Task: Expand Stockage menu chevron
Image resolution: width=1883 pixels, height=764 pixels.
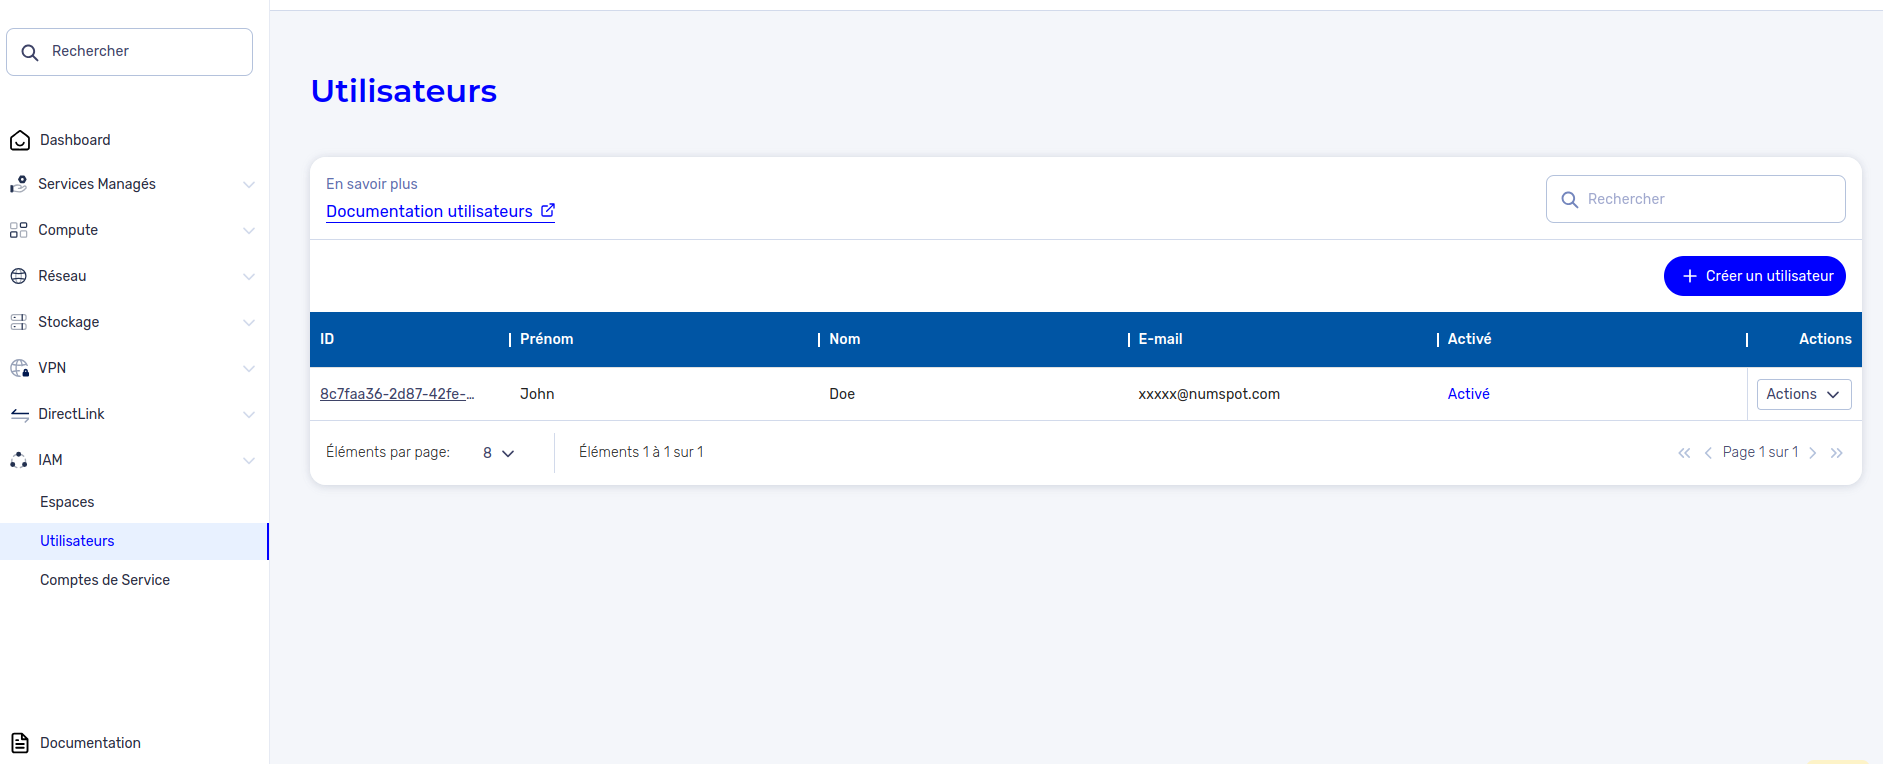Action: point(249,322)
